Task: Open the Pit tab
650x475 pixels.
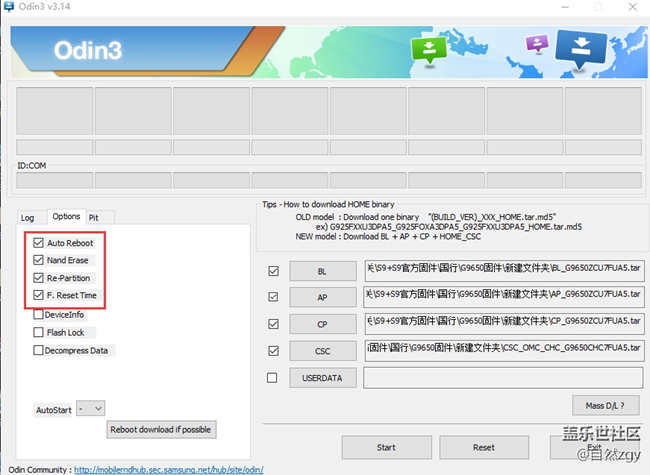Action: [x=94, y=217]
